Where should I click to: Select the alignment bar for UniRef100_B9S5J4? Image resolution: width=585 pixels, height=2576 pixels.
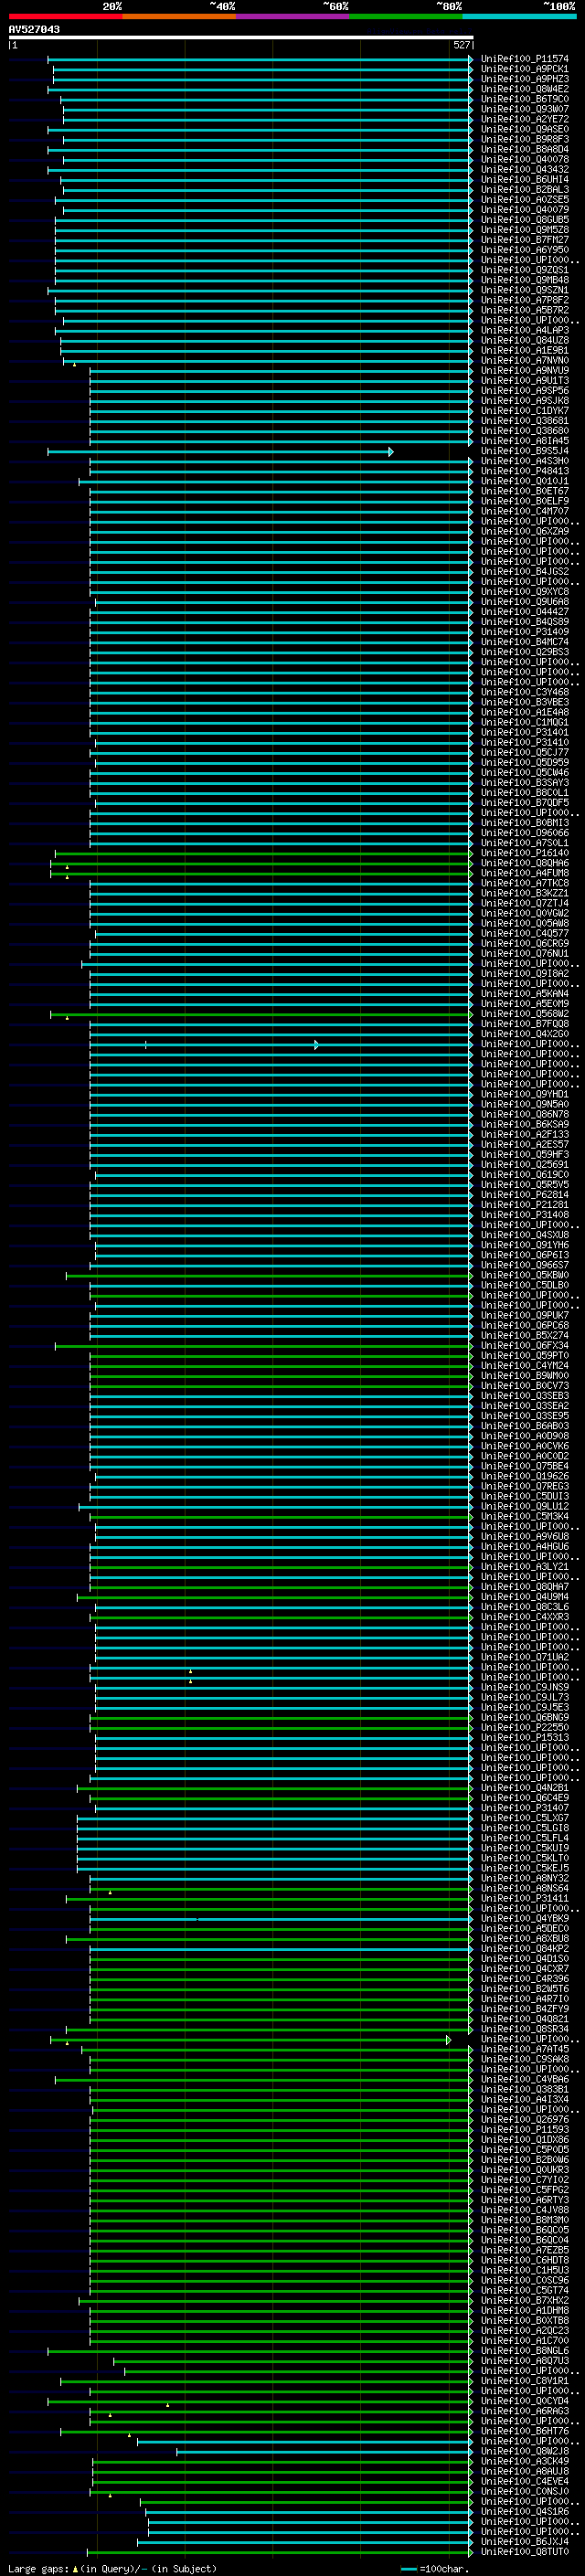(x=220, y=452)
